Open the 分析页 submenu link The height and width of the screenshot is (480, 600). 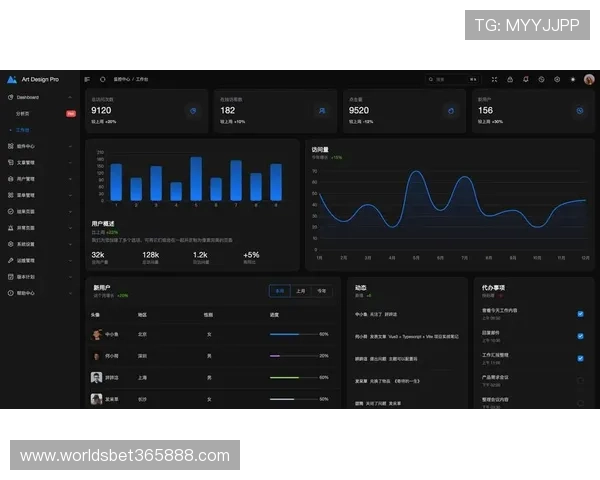point(23,114)
